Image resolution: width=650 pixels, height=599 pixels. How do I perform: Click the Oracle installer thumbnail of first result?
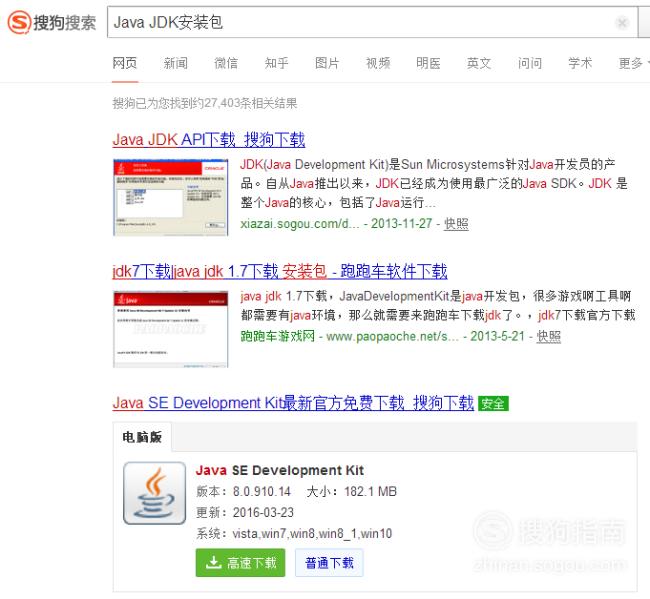pos(170,197)
